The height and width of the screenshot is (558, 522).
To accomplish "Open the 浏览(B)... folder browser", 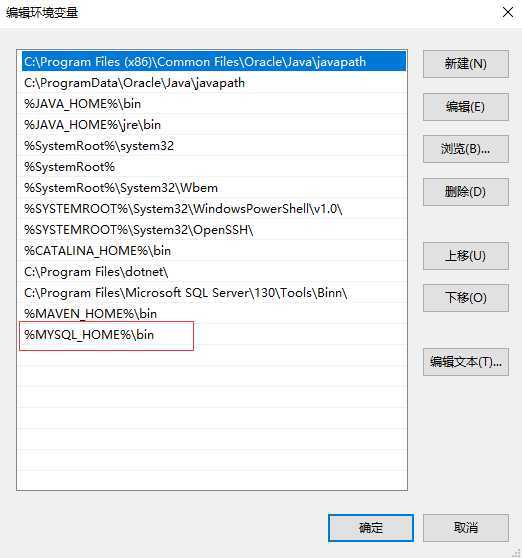I will pyautogui.click(x=466, y=149).
